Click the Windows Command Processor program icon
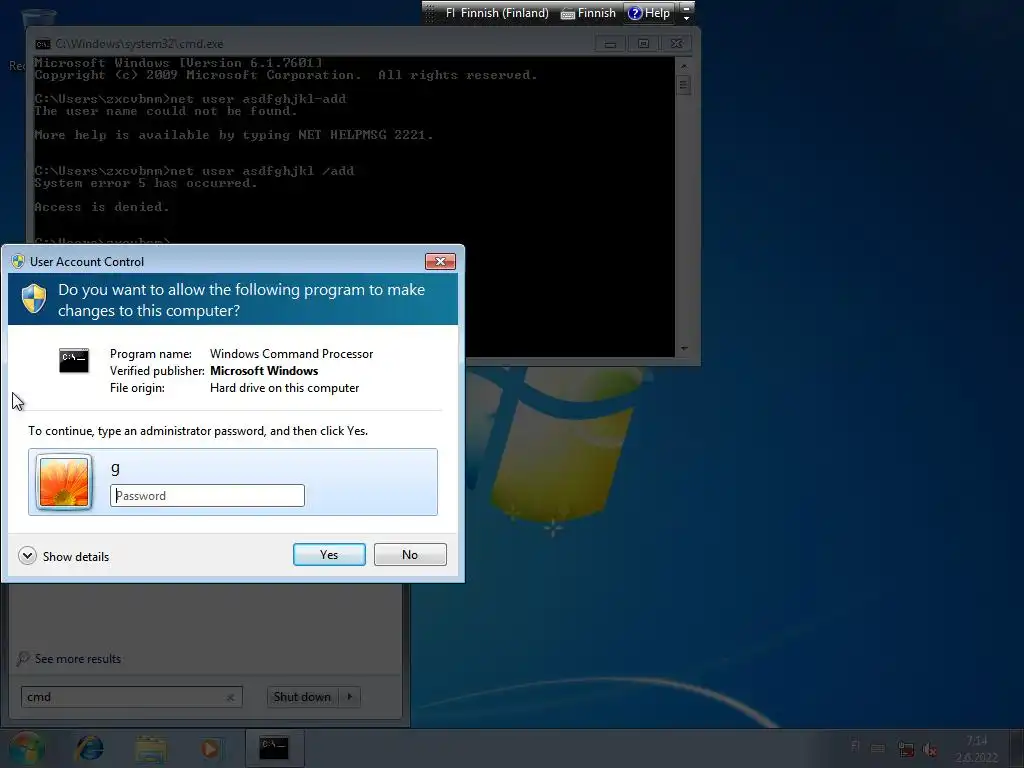Viewport: 1024px width, 768px height. pyautogui.click(x=74, y=360)
